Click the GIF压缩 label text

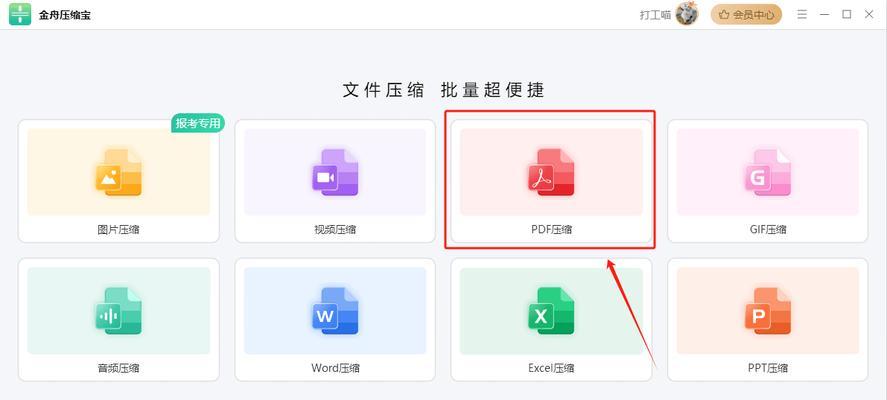[x=768, y=230]
